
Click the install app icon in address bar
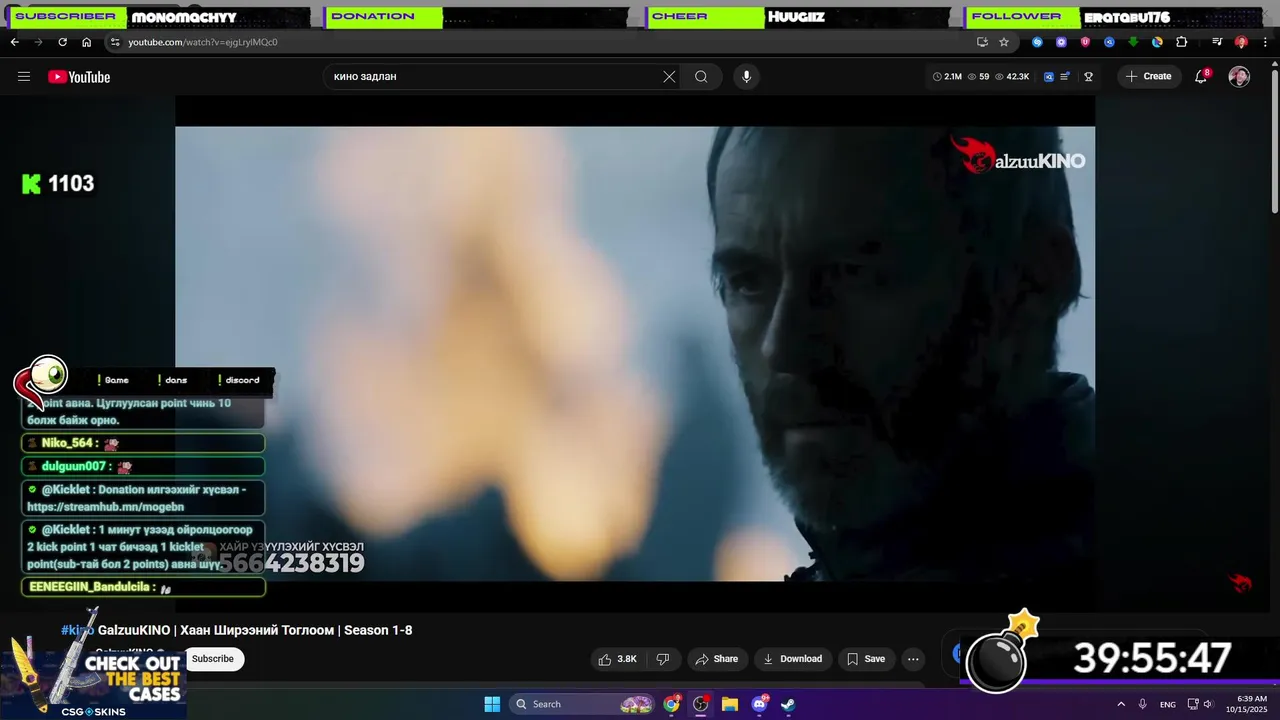click(982, 42)
